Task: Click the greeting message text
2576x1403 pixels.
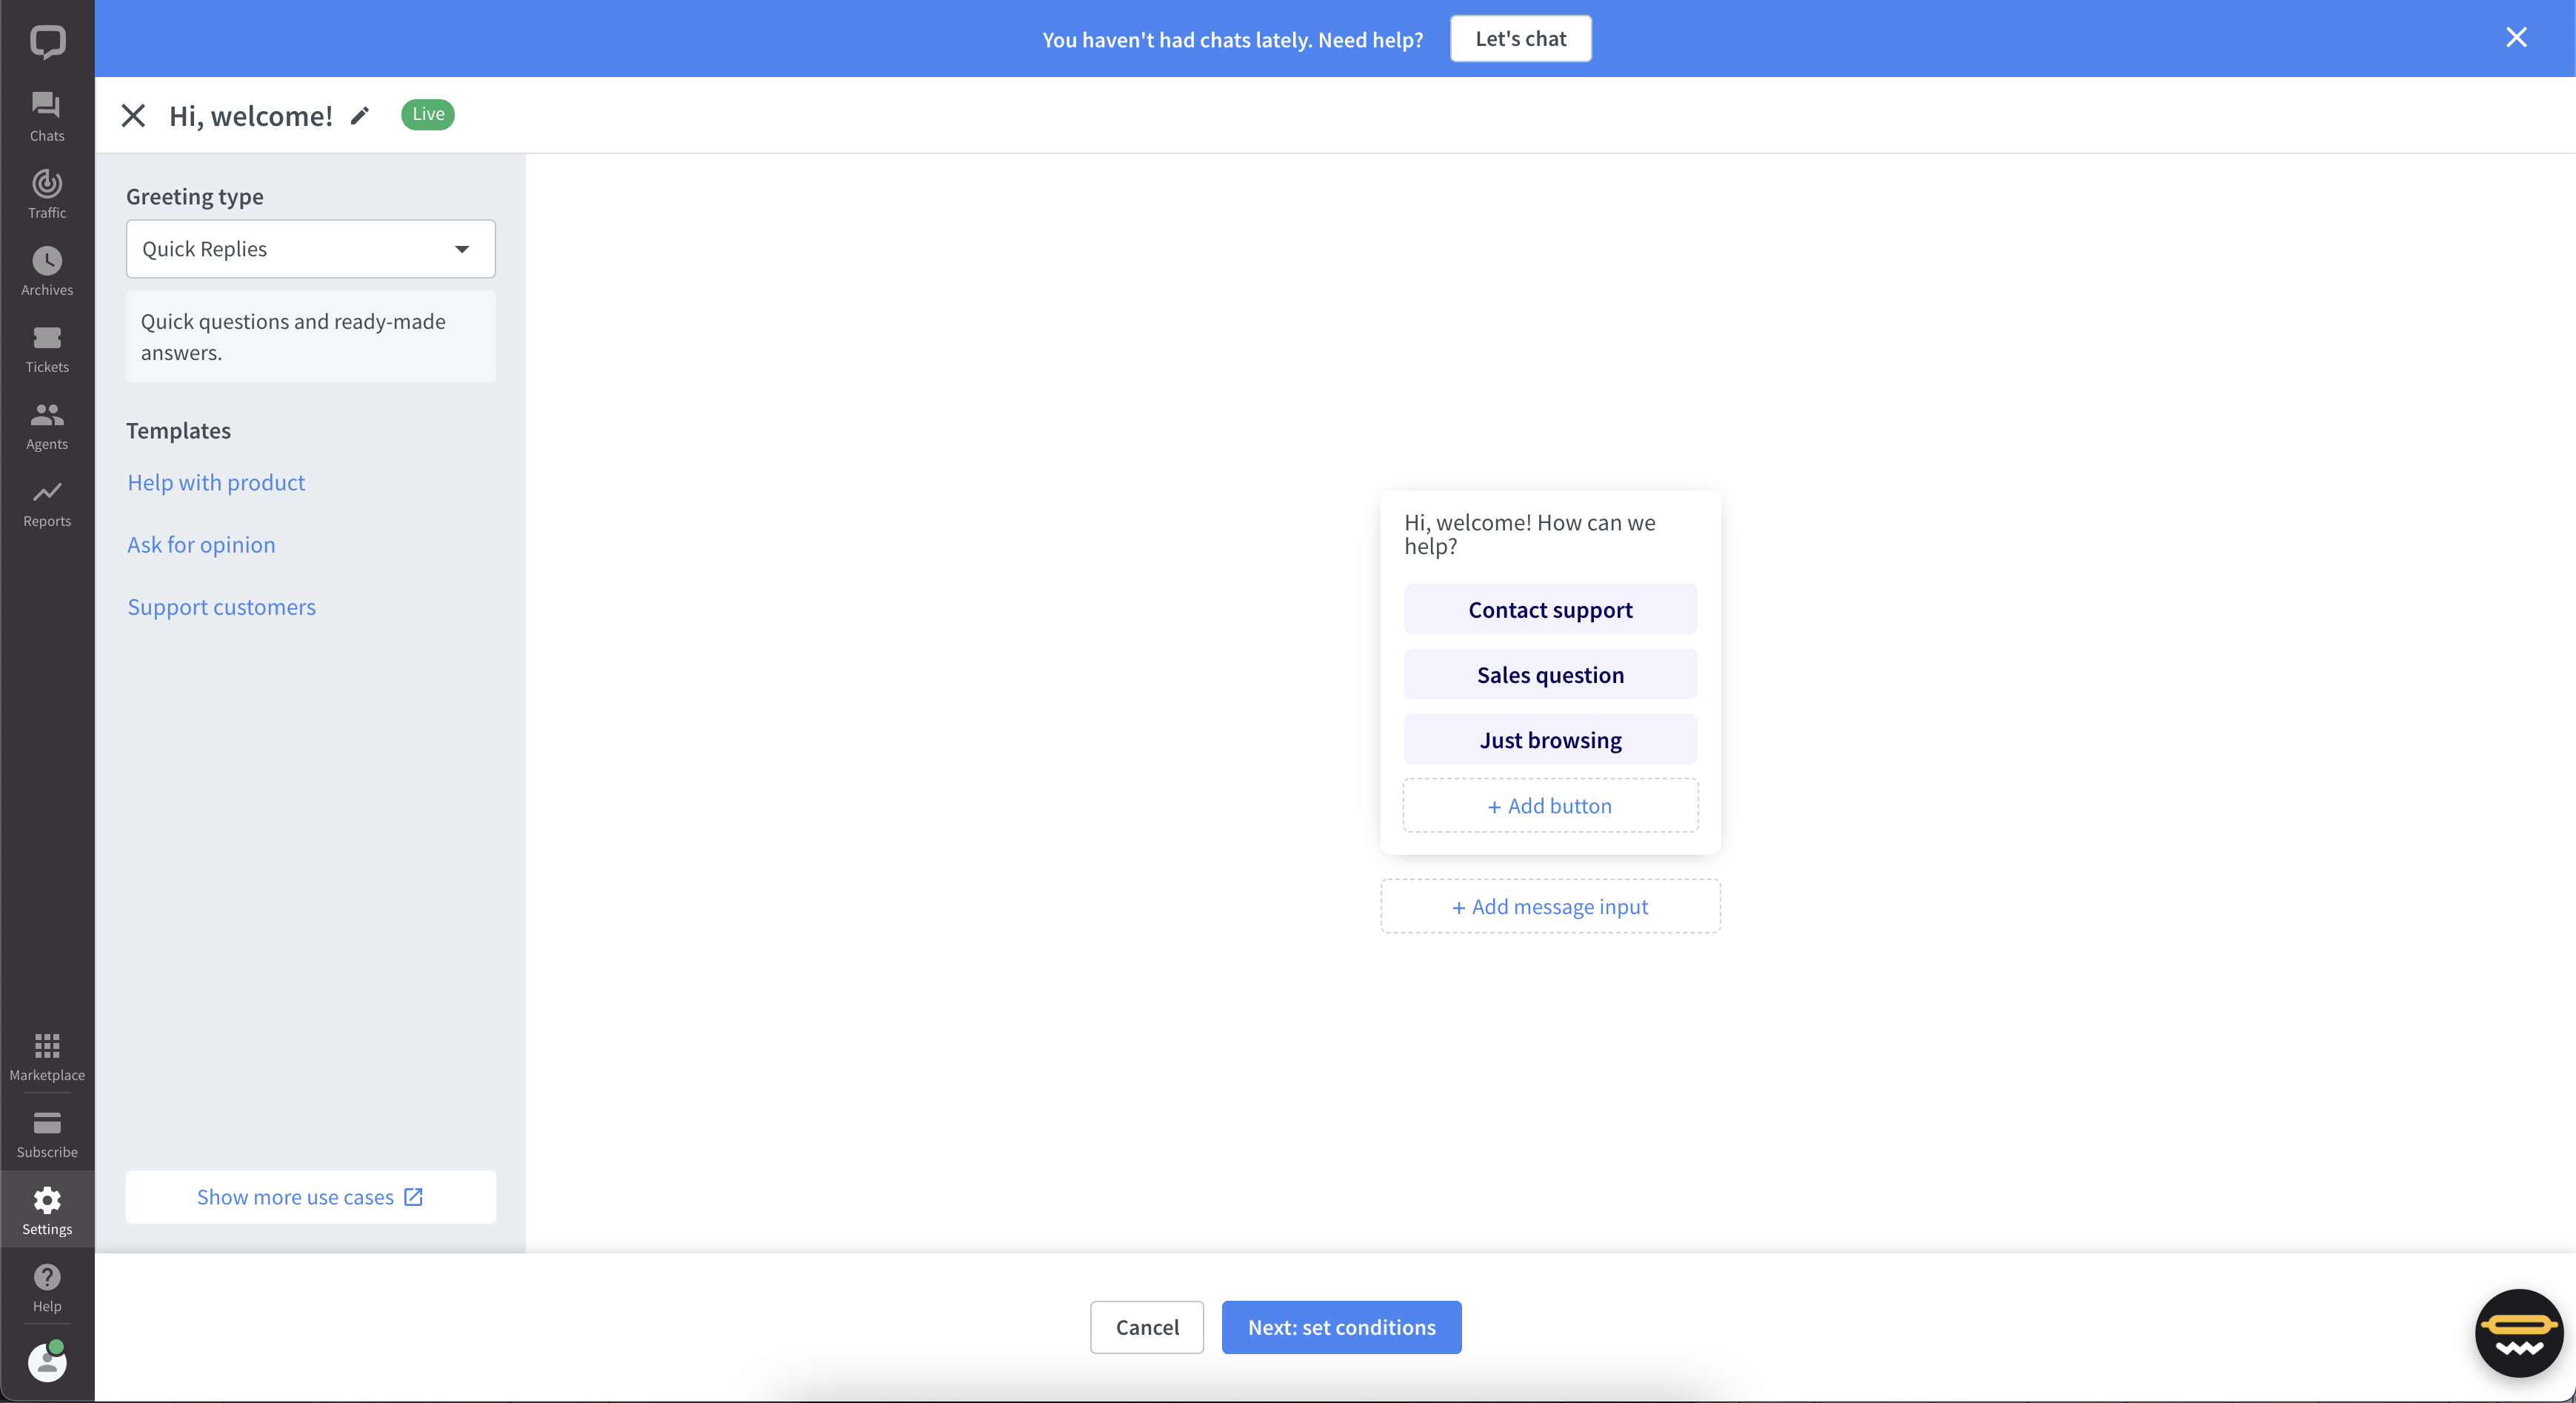Action: point(1530,534)
